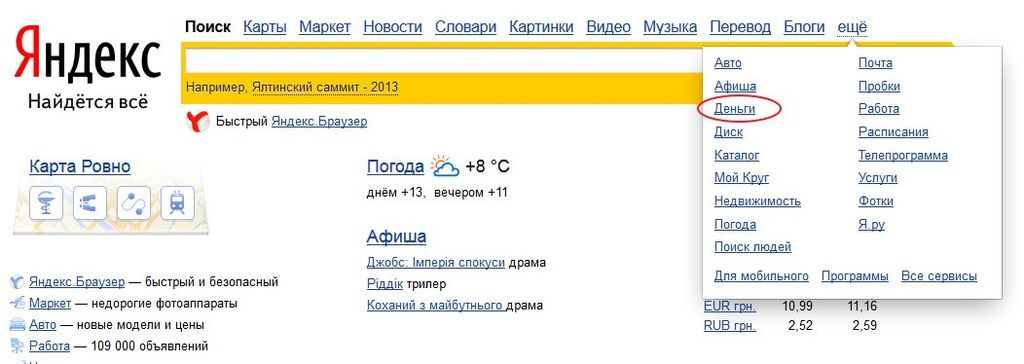Click the plane icon beside Маркет
This screenshot has width=1024, height=364.
[18, 304]
